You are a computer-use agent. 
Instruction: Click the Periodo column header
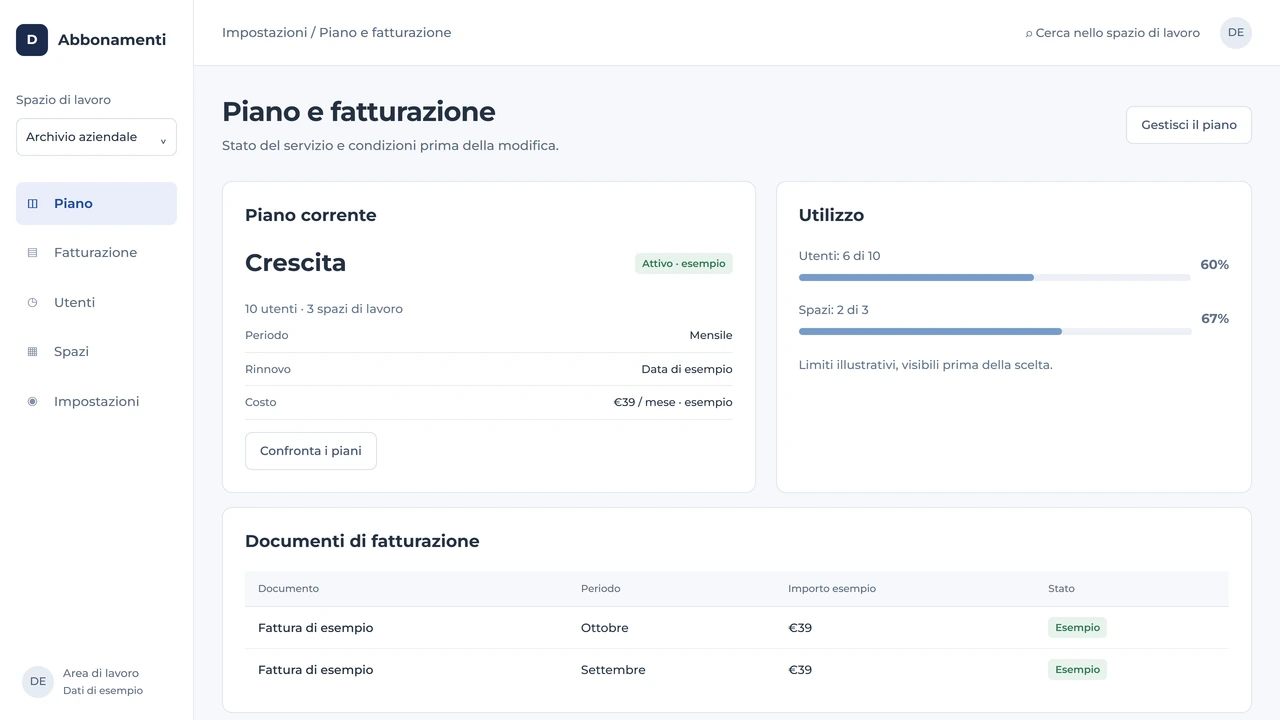pos(601,589)
